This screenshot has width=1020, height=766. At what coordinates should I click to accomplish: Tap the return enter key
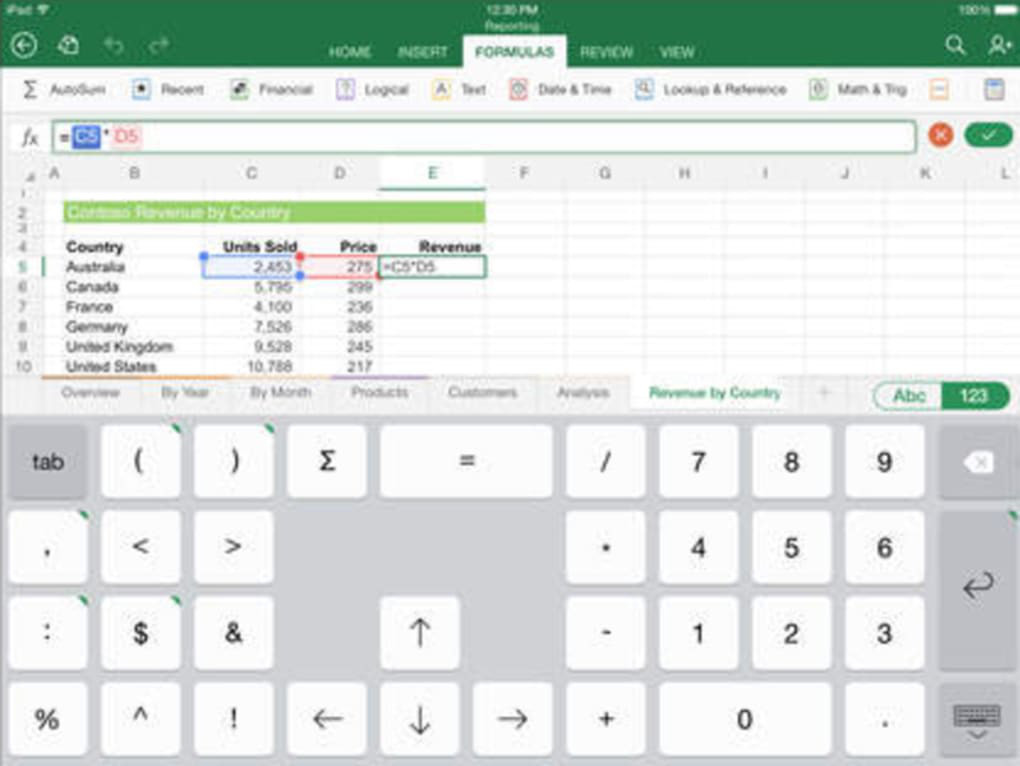tap(977, 590)
